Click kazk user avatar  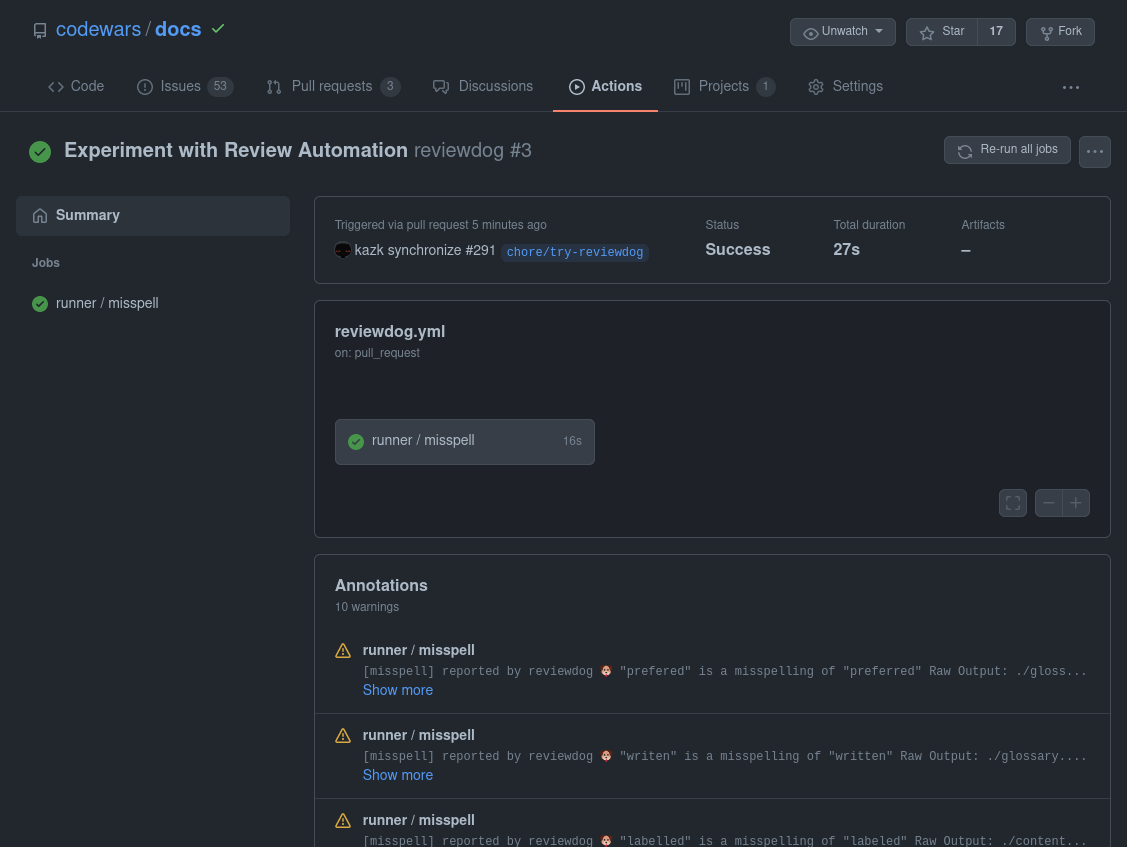pyautogui.click(x=343, y=250)
